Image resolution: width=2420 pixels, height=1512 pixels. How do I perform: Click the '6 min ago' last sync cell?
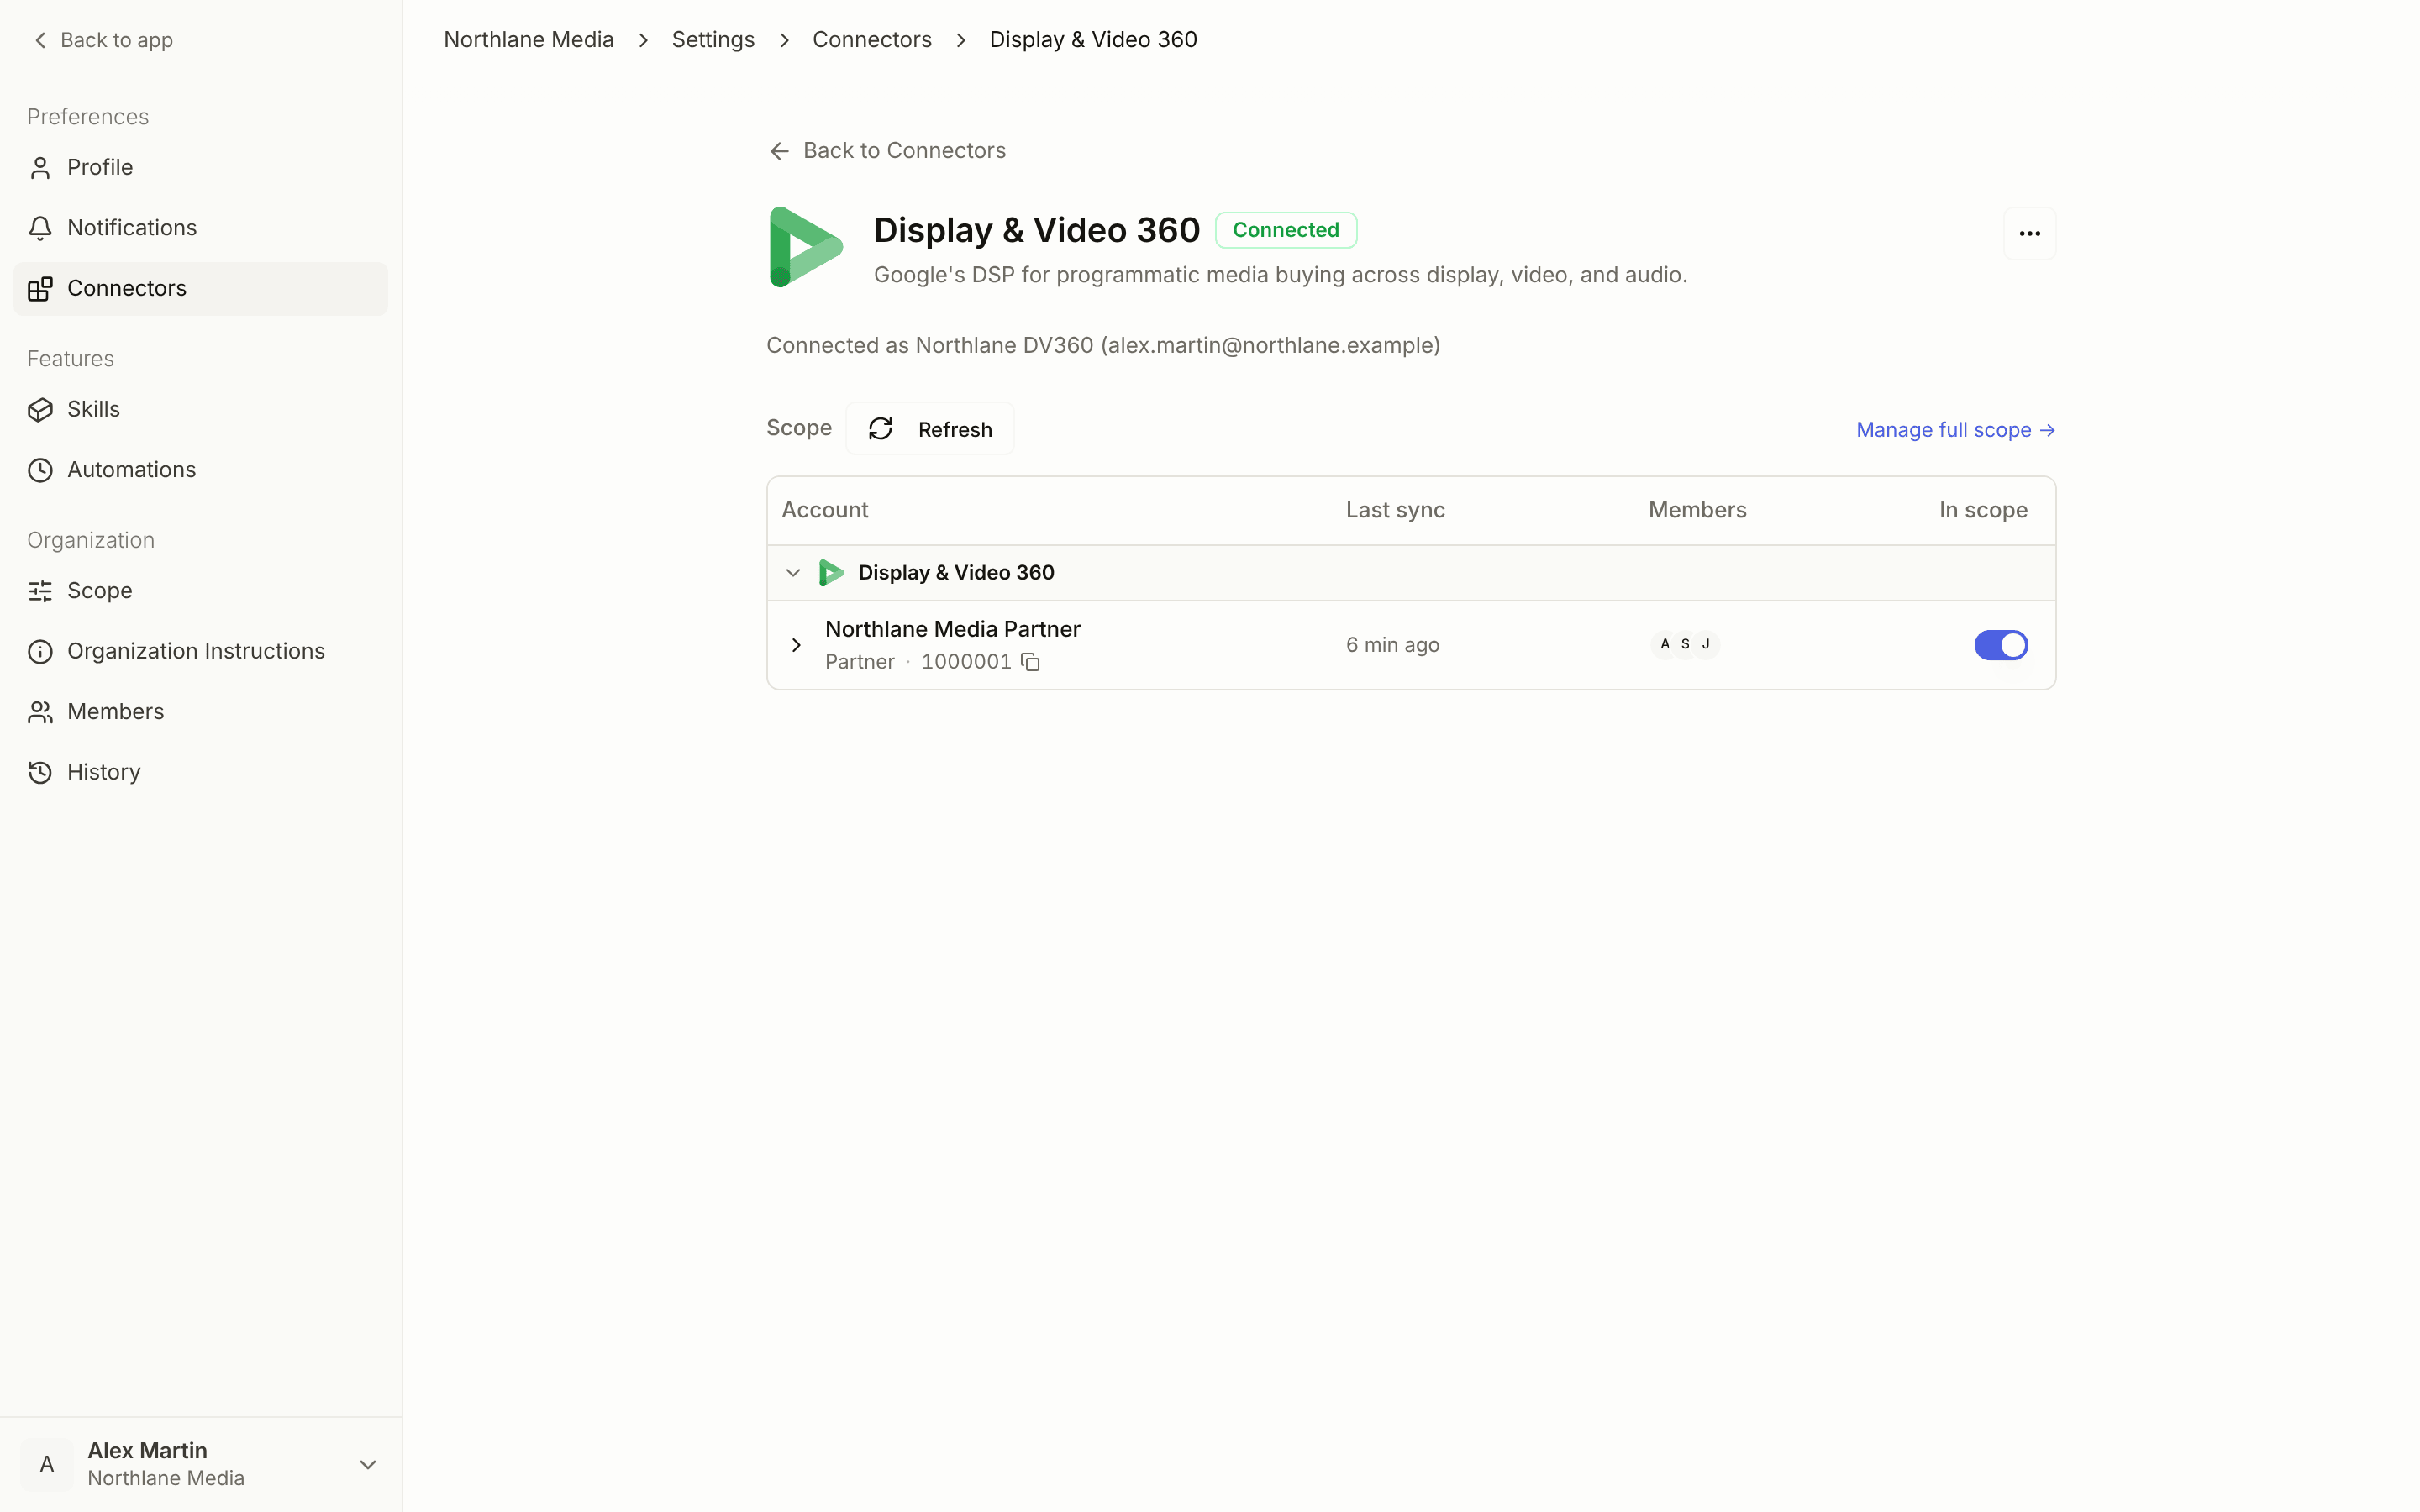click(1392, 645)
